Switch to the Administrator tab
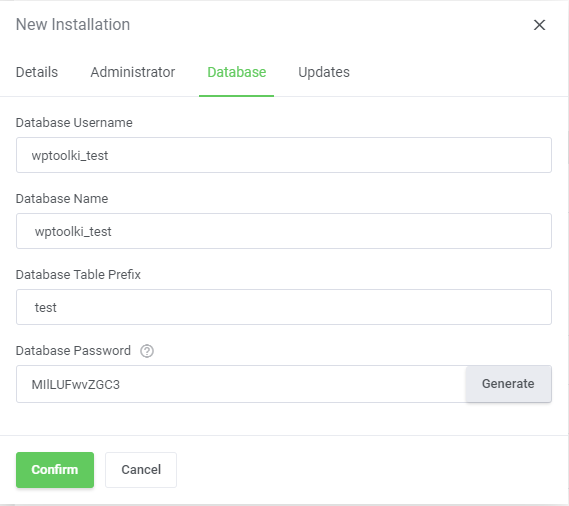Viewport: 569px width, 506px height. point(132,72)
